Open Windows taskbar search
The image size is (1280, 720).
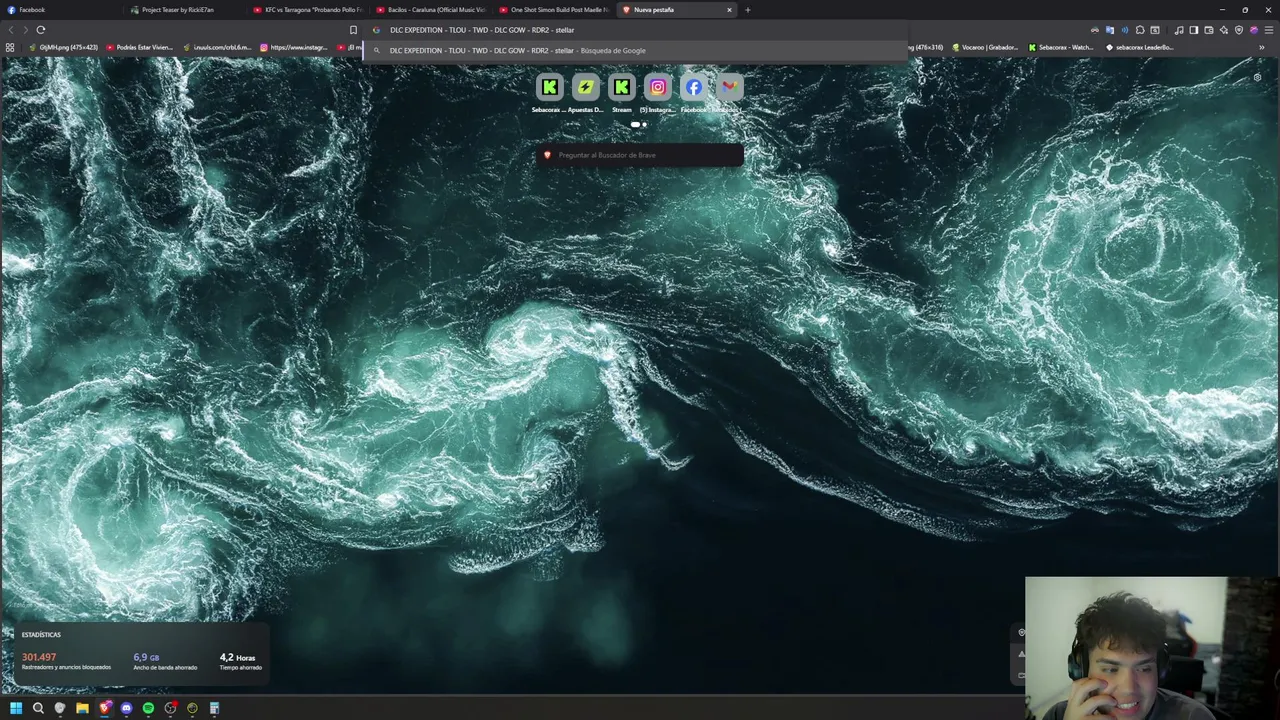click(x=38, y=708)
